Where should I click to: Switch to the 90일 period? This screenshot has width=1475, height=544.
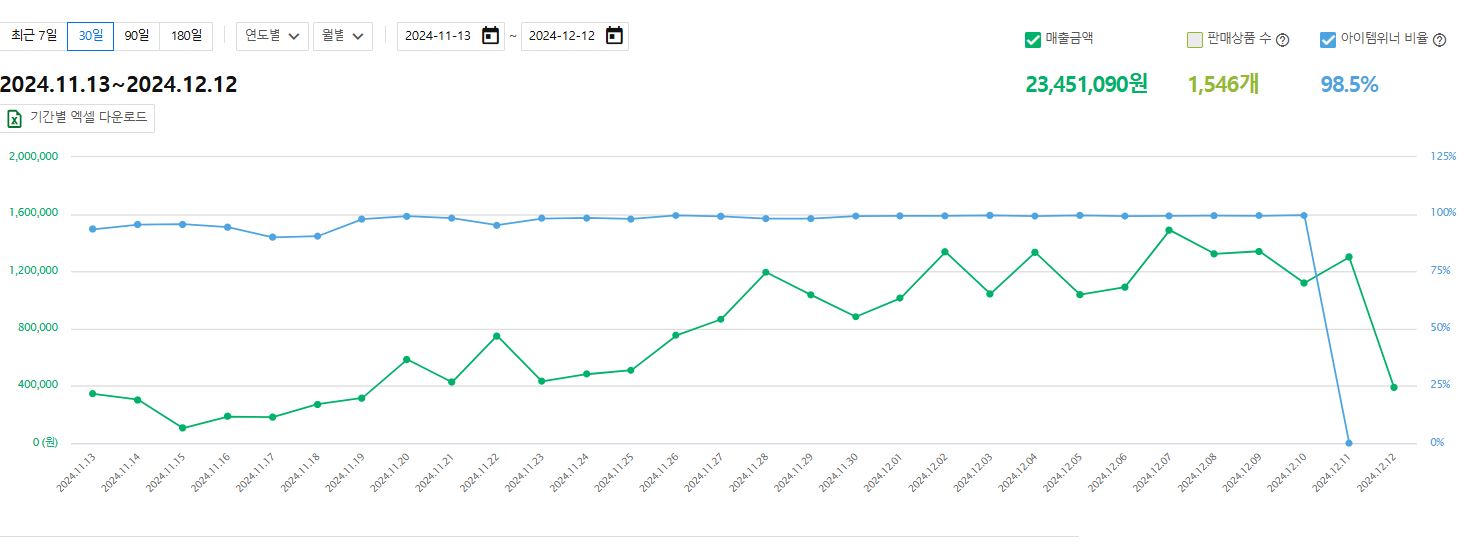click(x=136, y=36)
